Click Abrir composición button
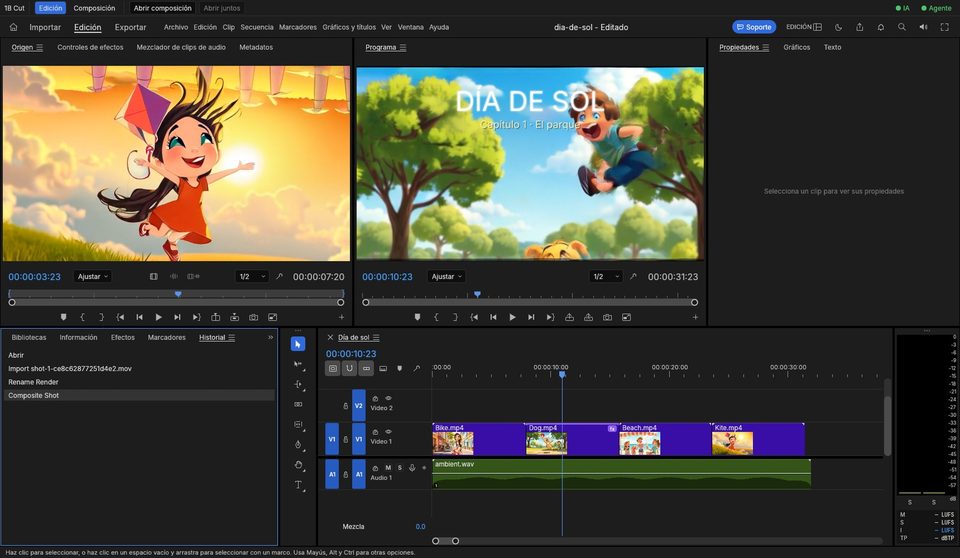The height and width of the screenshot is (558, 960). point(162,8)
